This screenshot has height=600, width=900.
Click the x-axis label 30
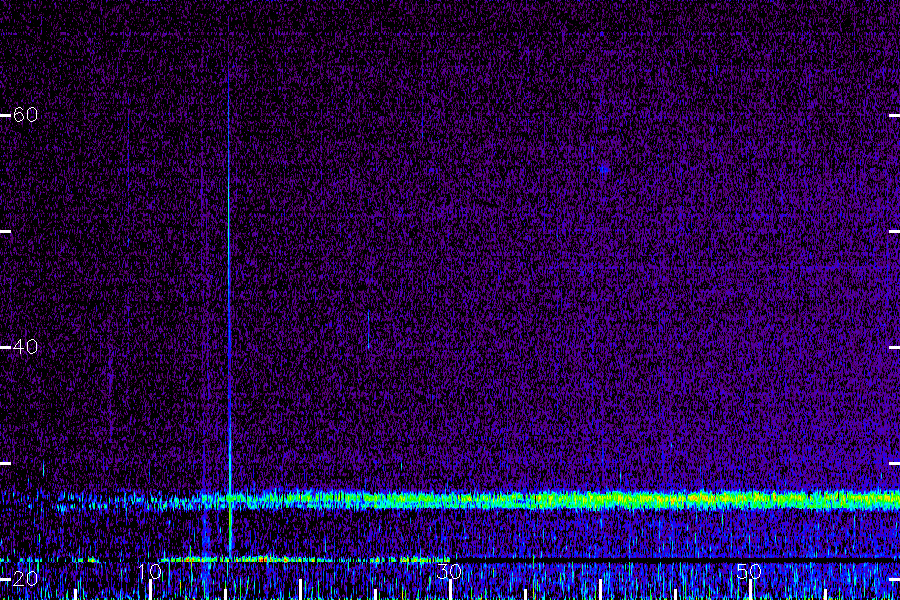[x=449, y=572]
